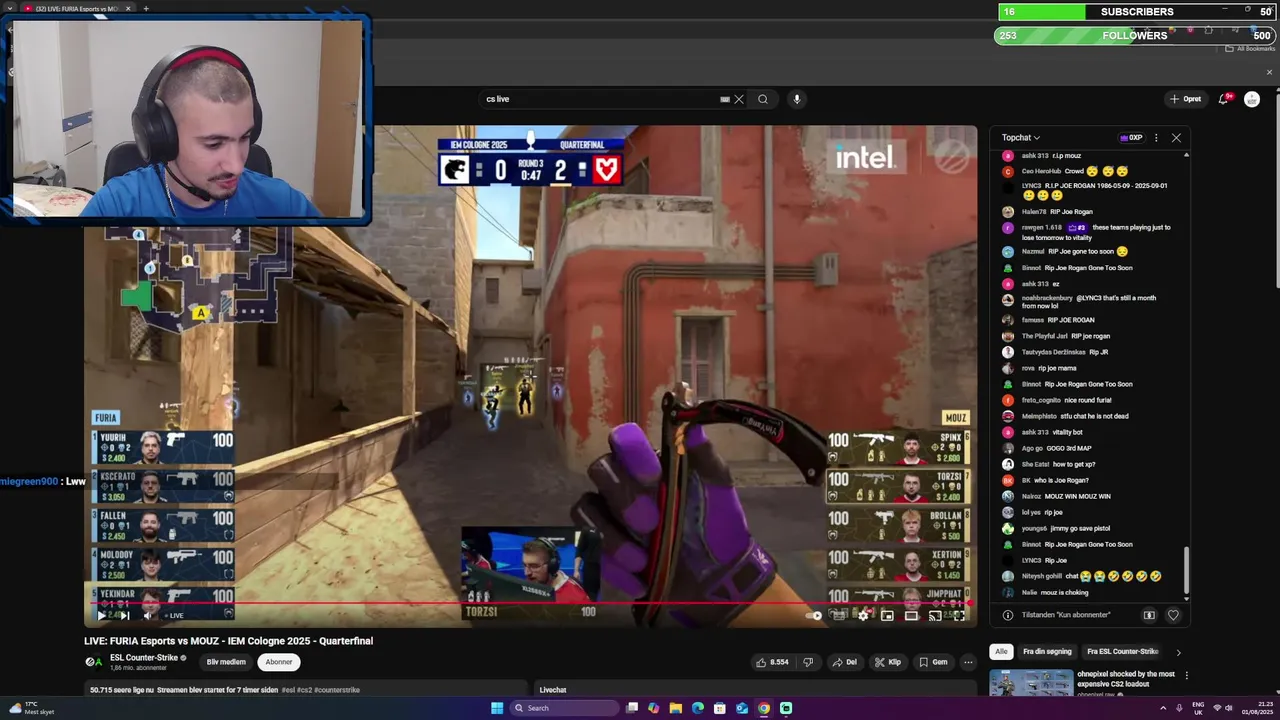
Task: Open more actions ellipsis below the video
Action: tap(968, 662)
